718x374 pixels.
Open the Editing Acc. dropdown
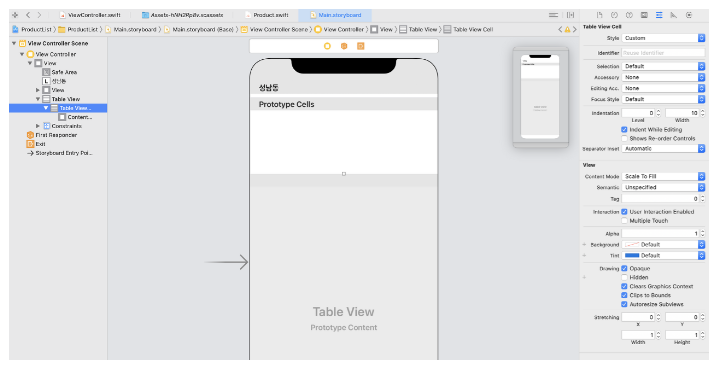tap(663, 88)
